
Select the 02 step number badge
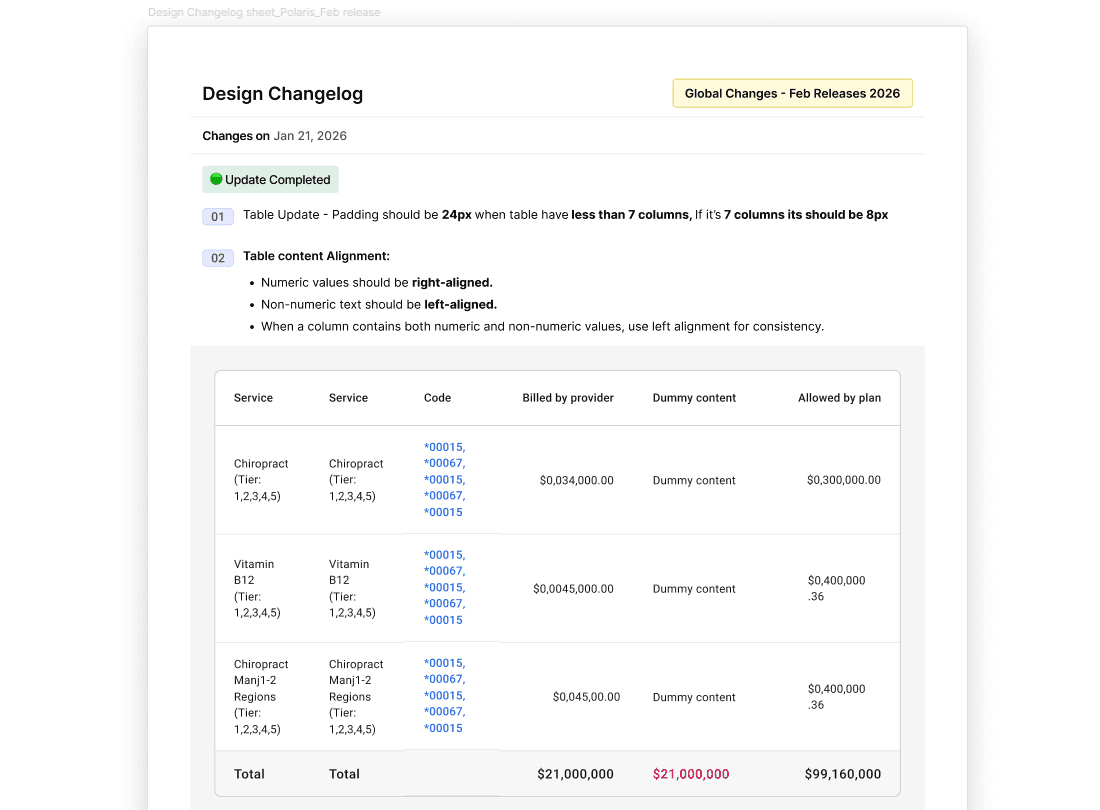(x=217, y=258)
